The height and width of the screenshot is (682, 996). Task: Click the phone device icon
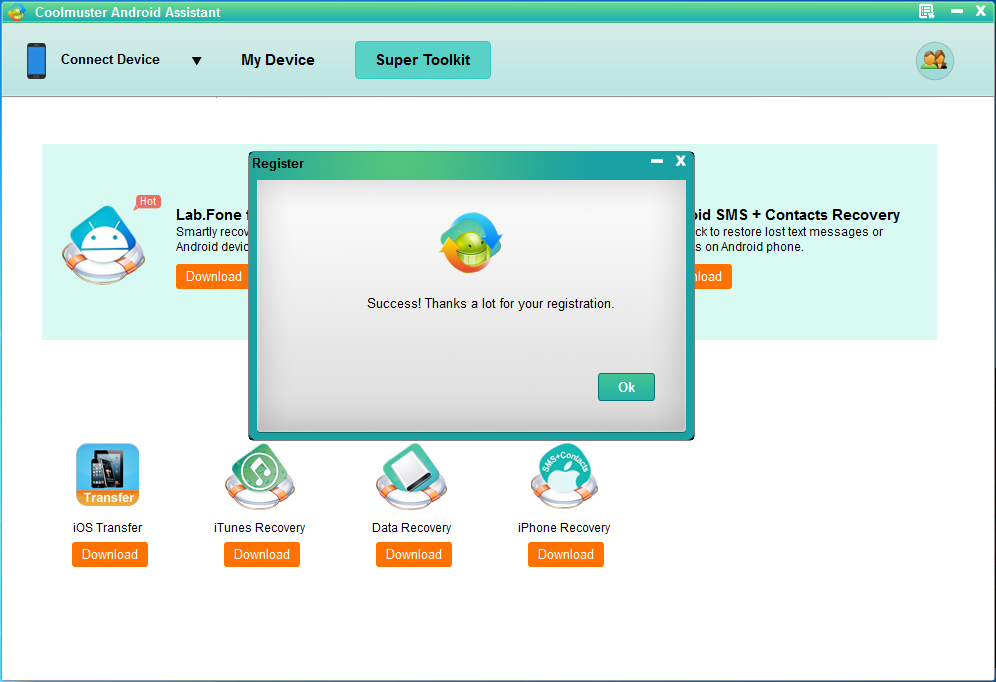tap(37, 61)
